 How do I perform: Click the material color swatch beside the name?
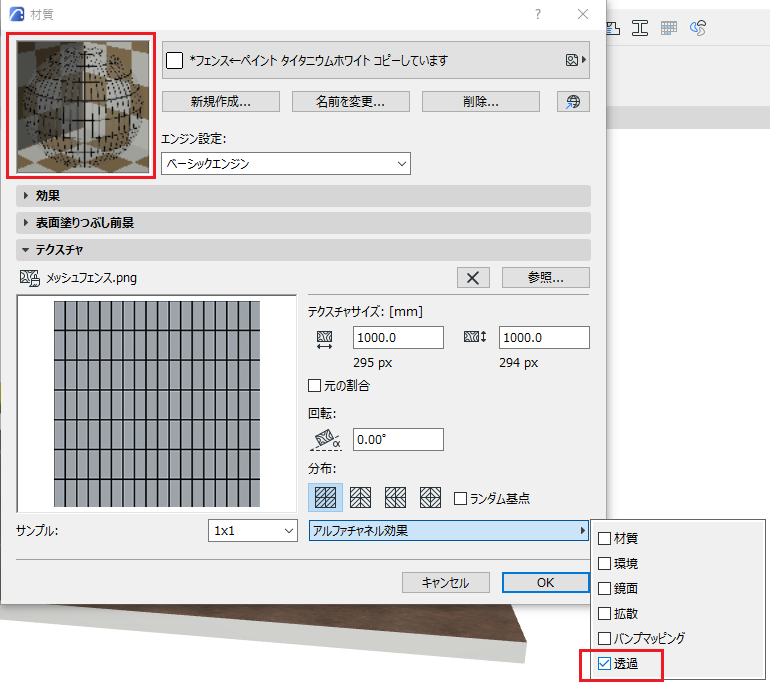[x=174, y=61]
